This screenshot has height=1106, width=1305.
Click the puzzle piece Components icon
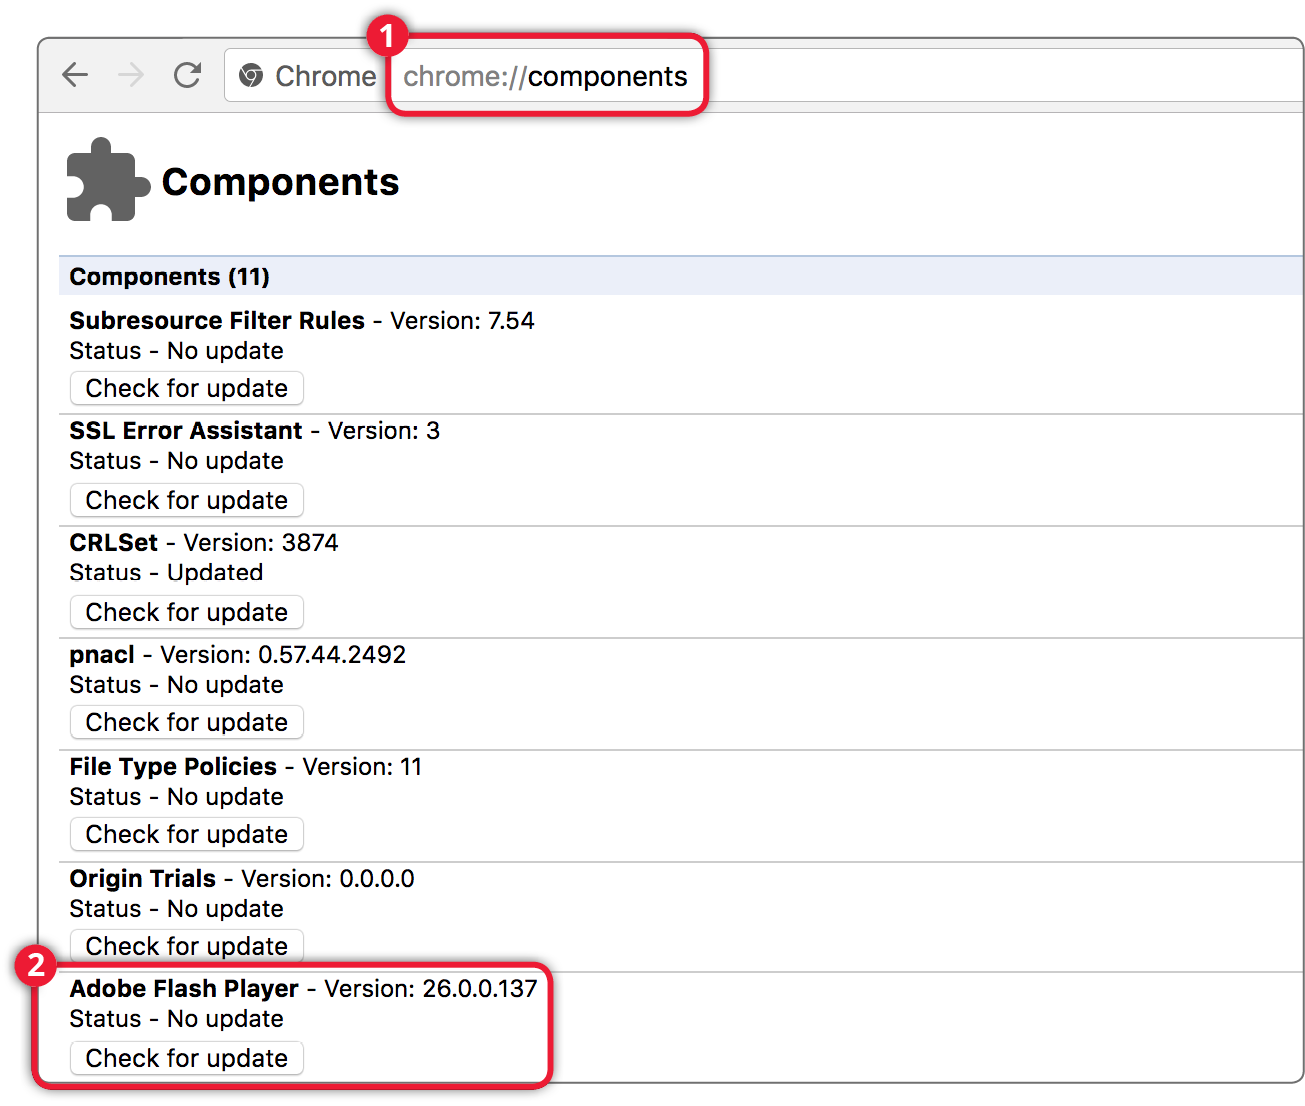pyautogui.click(x=107, y=180)
